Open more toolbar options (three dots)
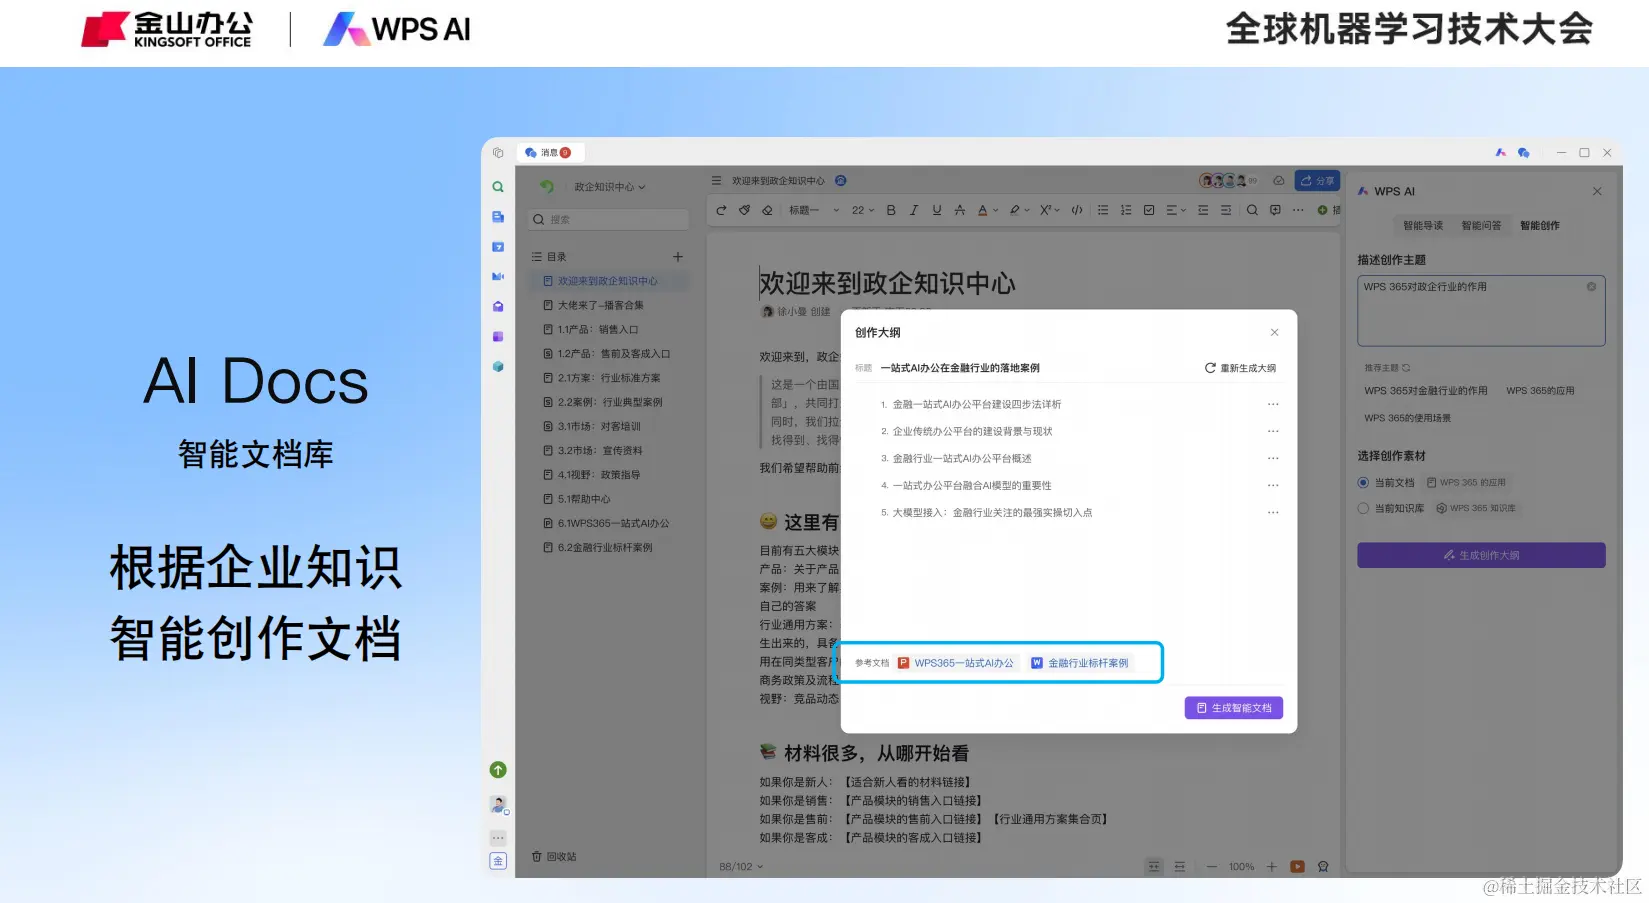Screen dimensions: 1649x903 (1298, 210)
